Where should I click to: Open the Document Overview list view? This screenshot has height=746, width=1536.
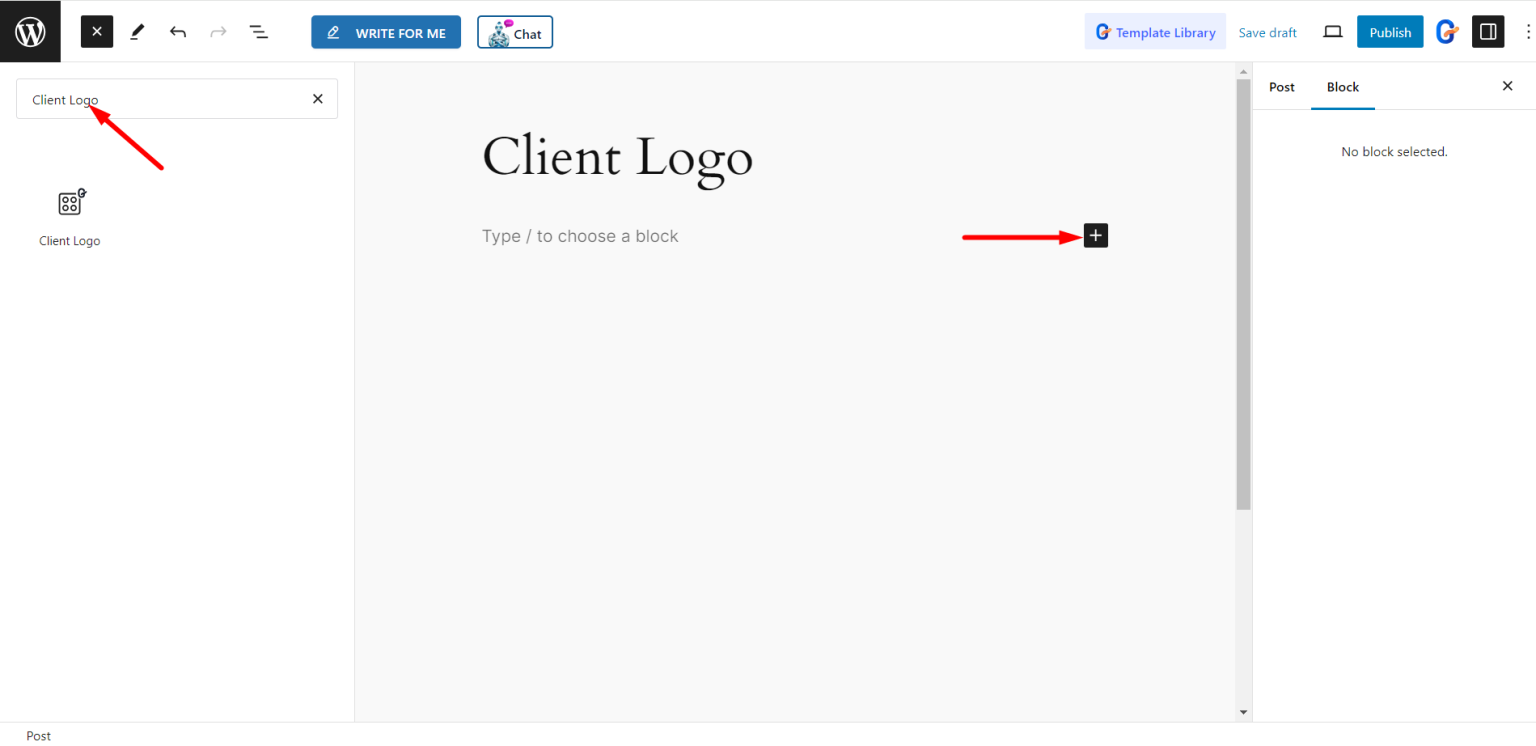259,31
